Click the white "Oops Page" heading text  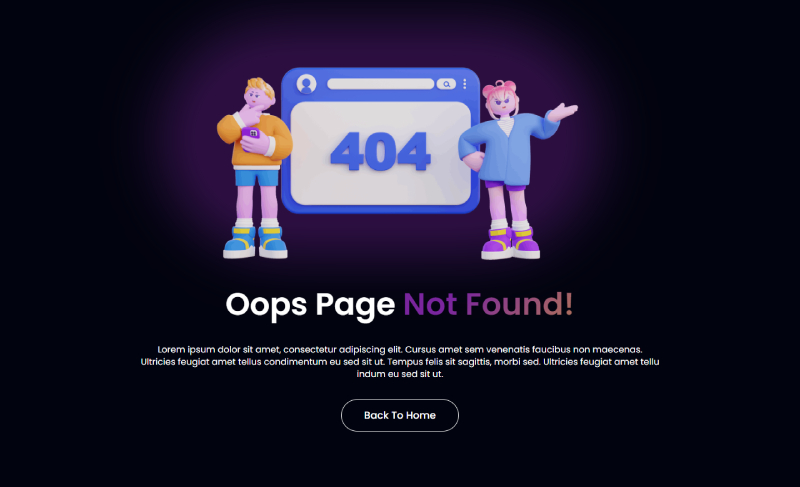coord(310,305)
